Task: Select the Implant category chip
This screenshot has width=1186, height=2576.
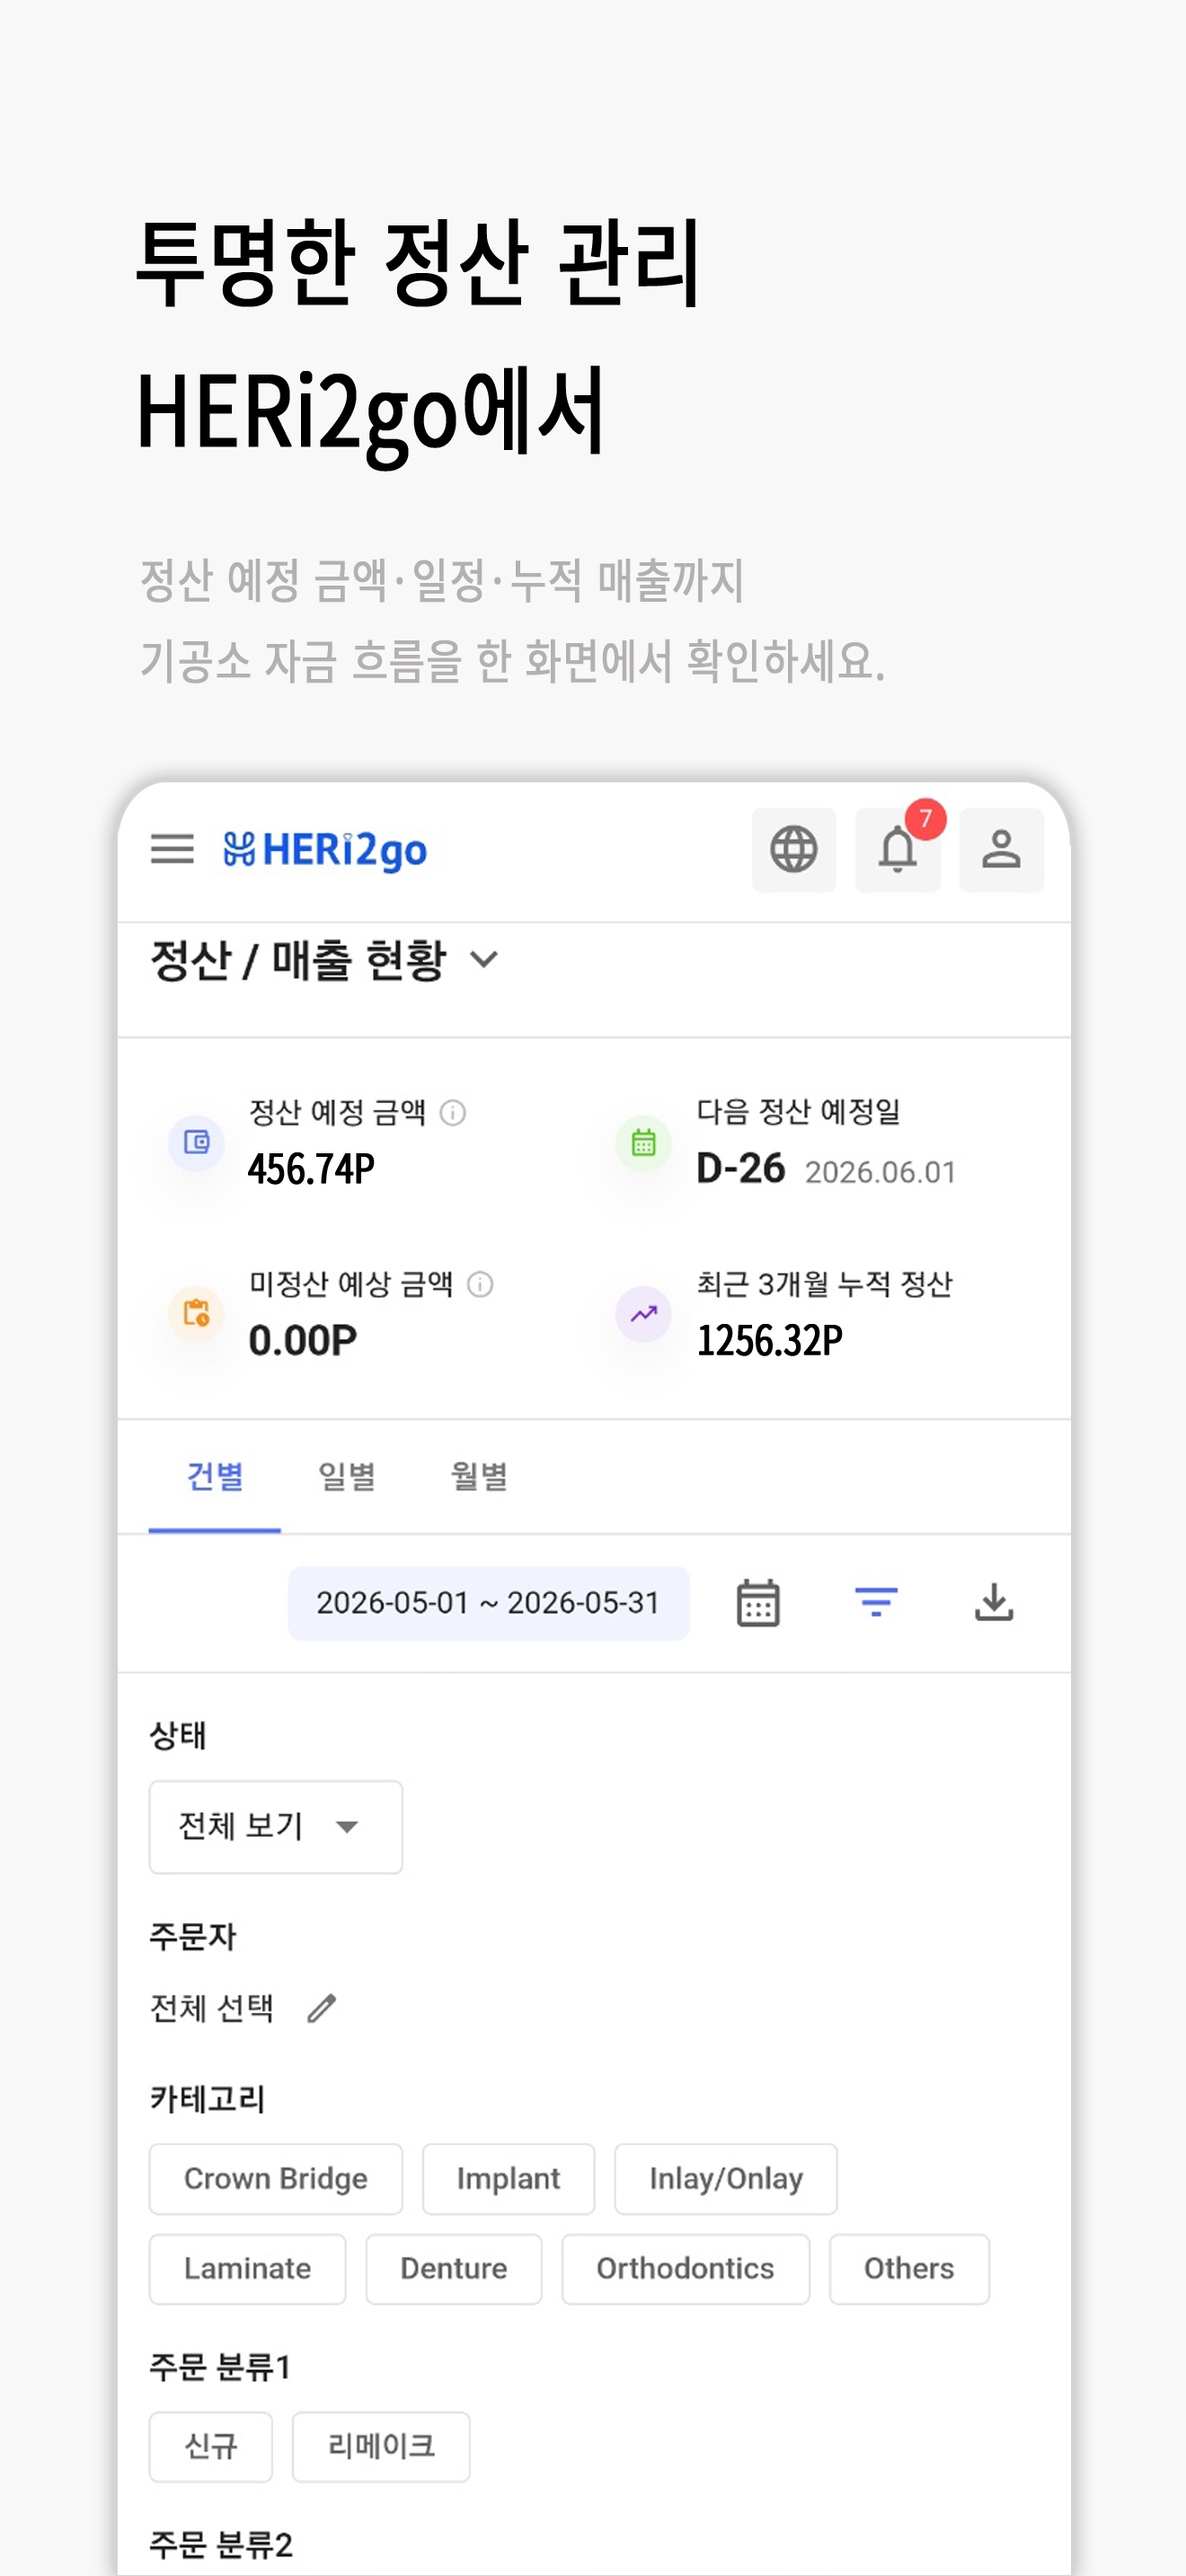Action: [x=508, y=2178]
